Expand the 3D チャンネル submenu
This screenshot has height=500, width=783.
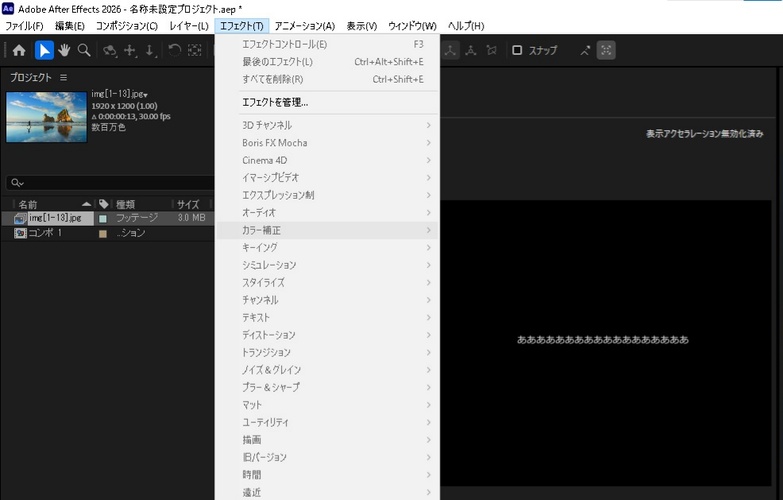tap(327, 125)
